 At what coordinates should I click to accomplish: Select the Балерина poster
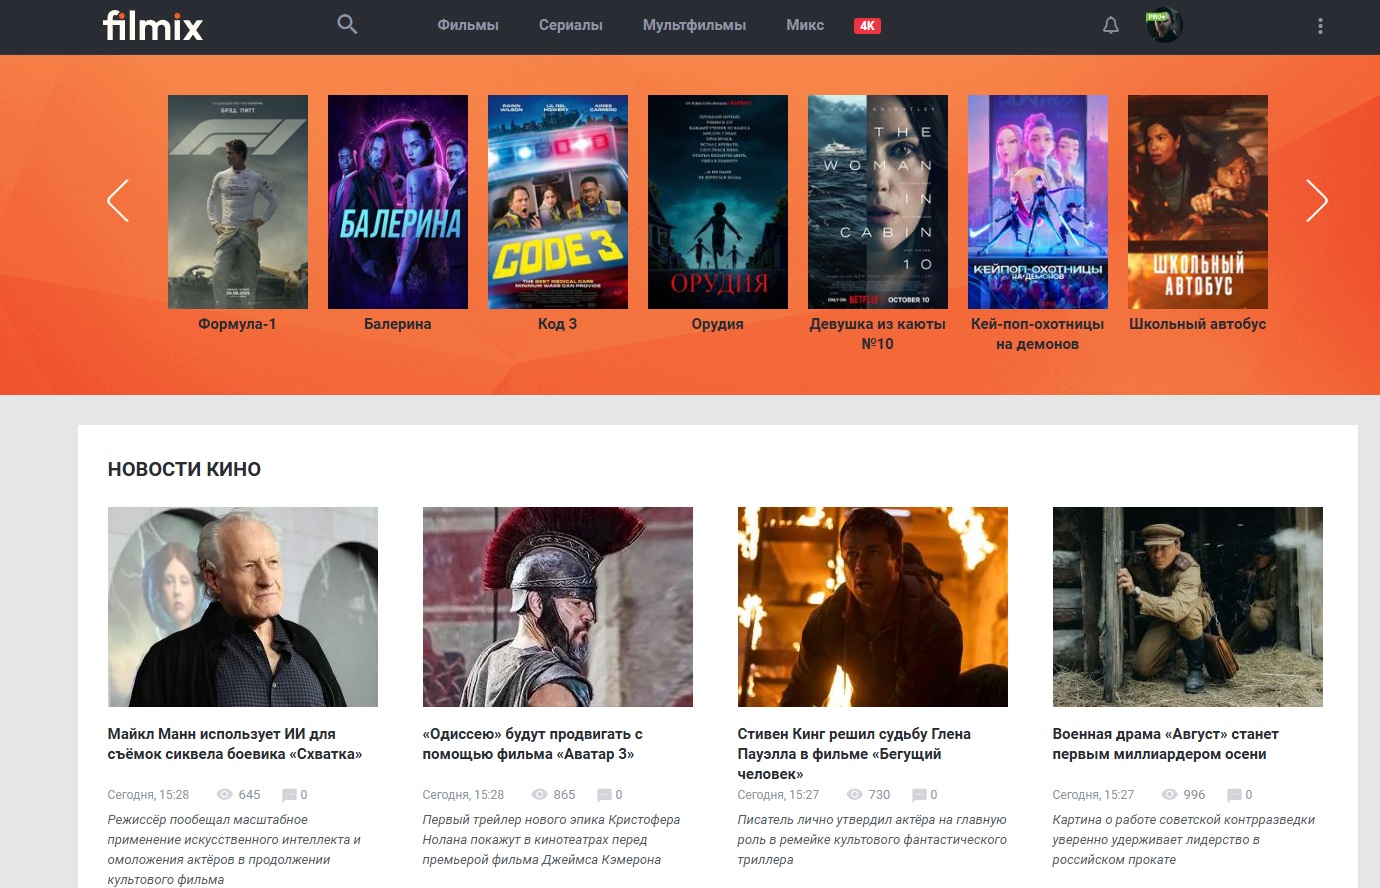(x=398, y=202)
